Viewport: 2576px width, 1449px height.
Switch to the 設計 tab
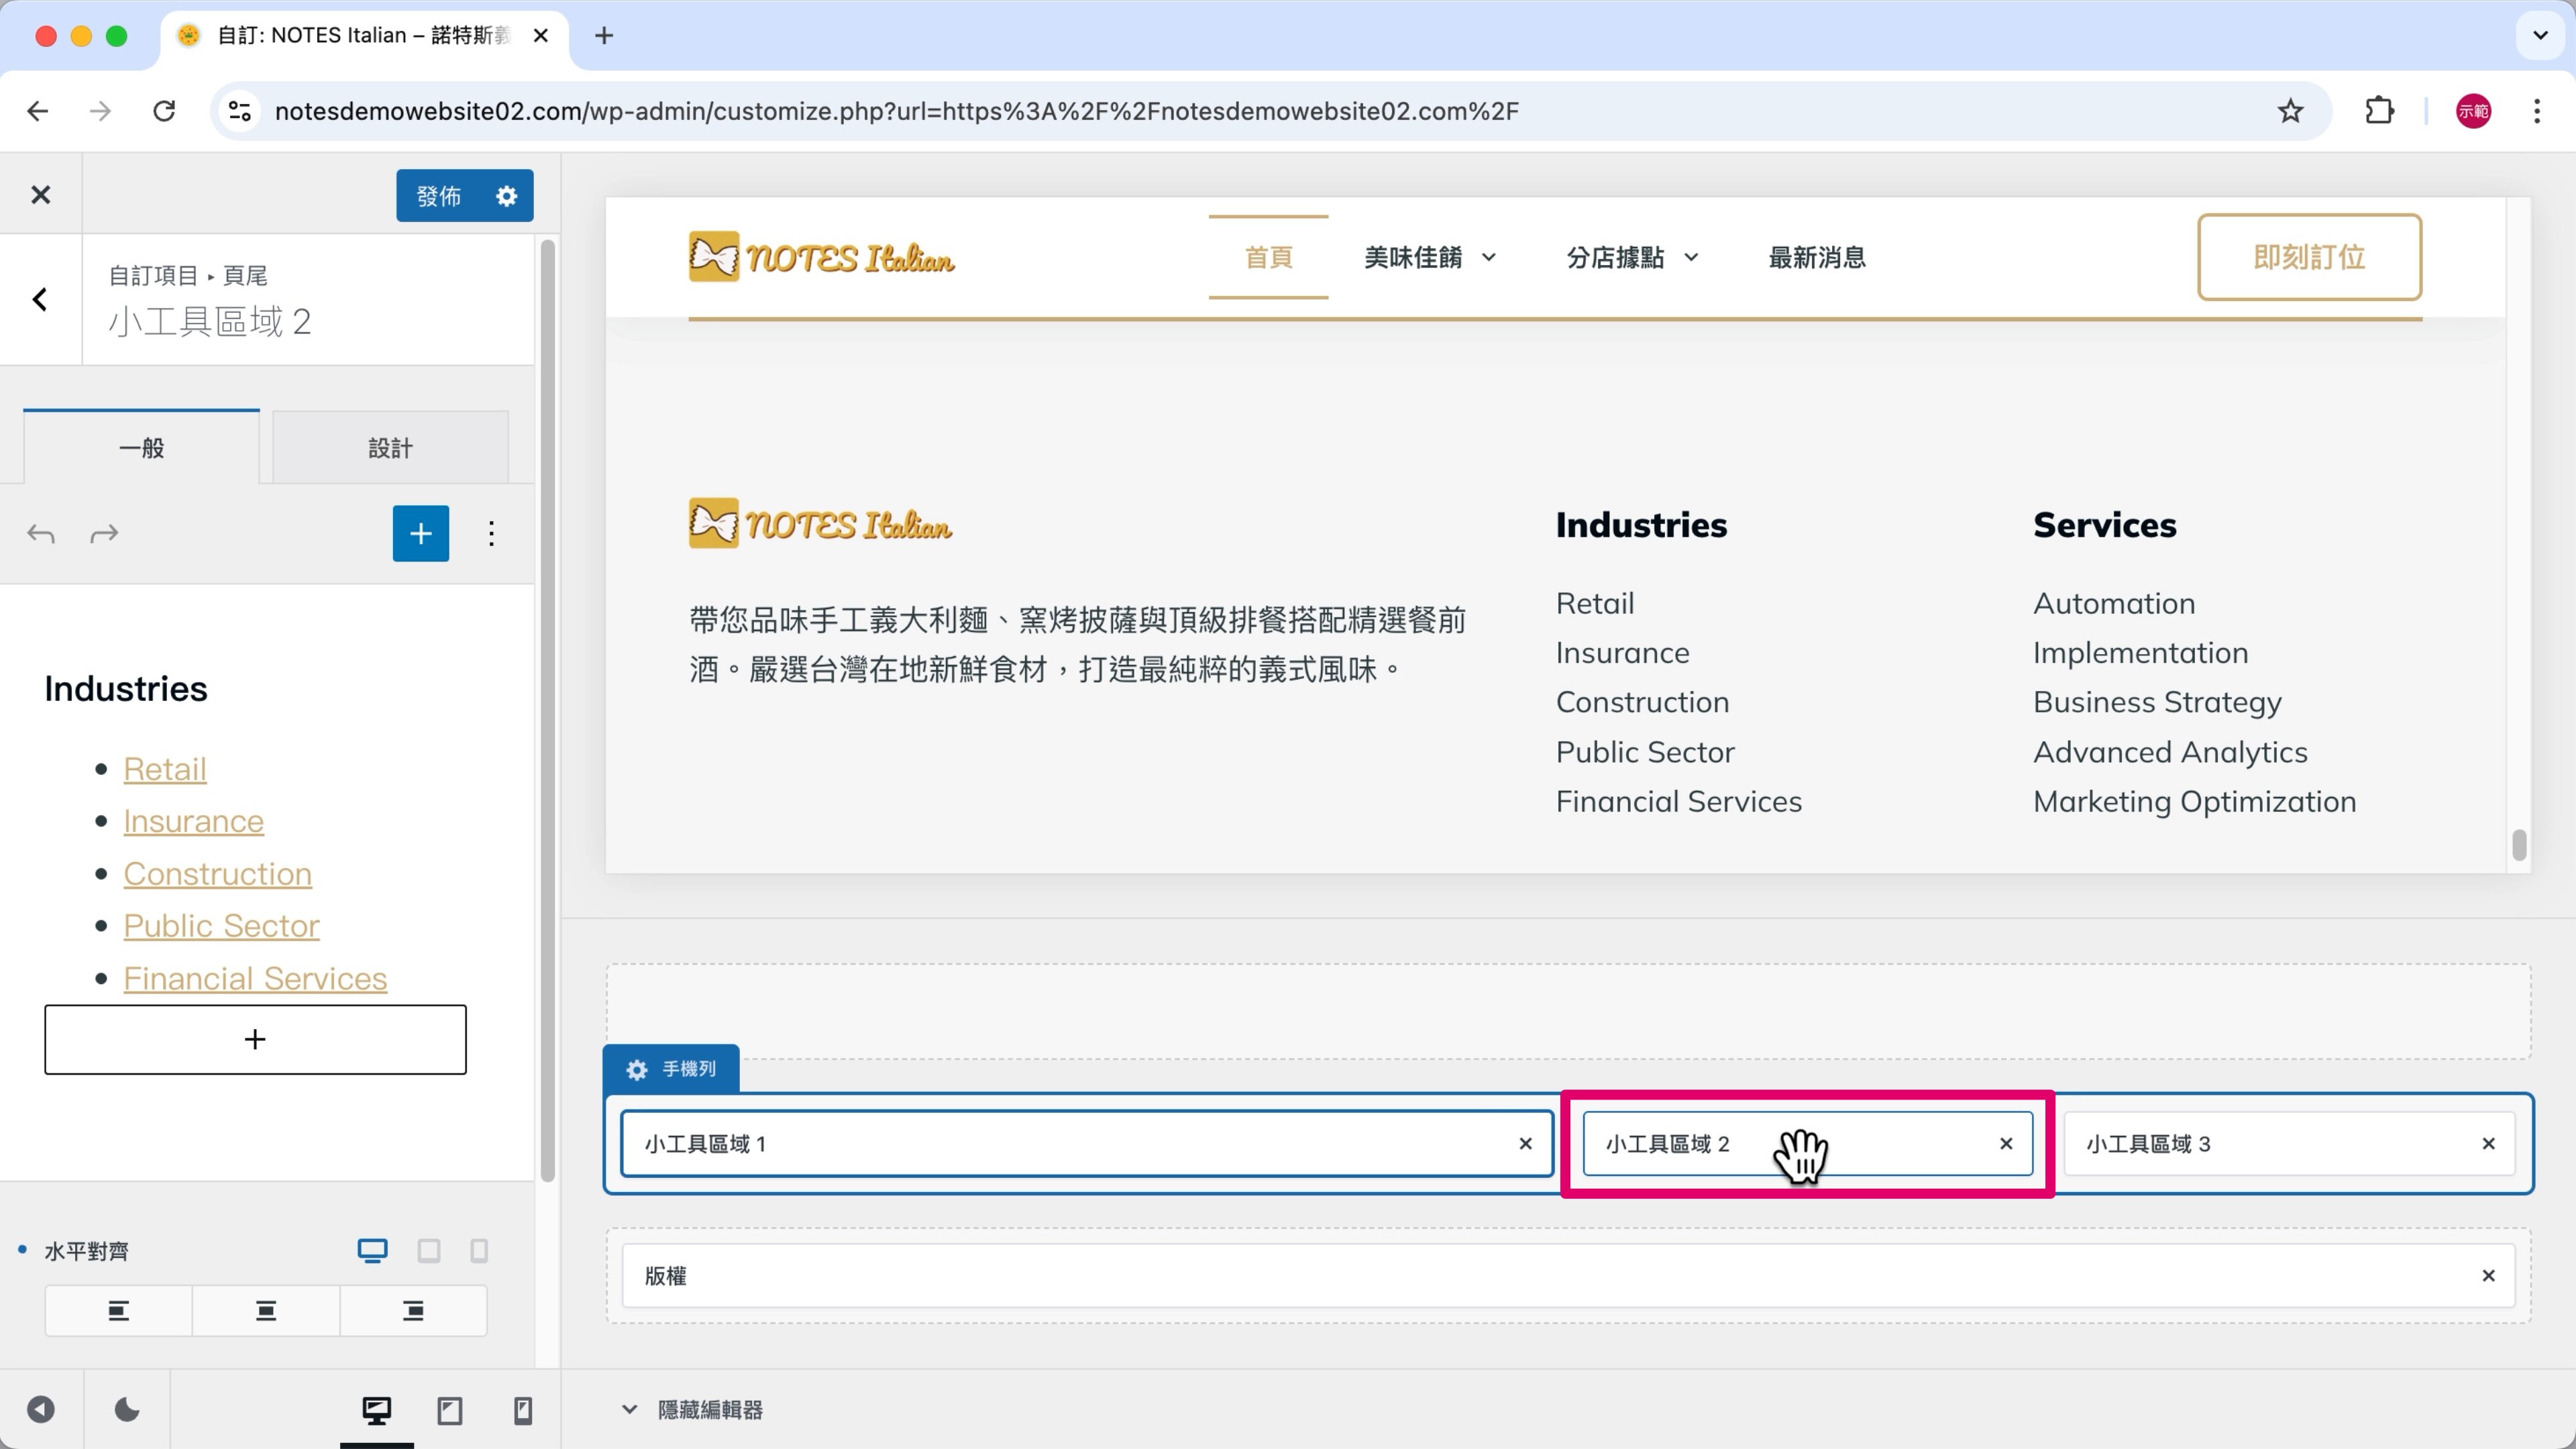pyautogui.click(x=390, y=448)
